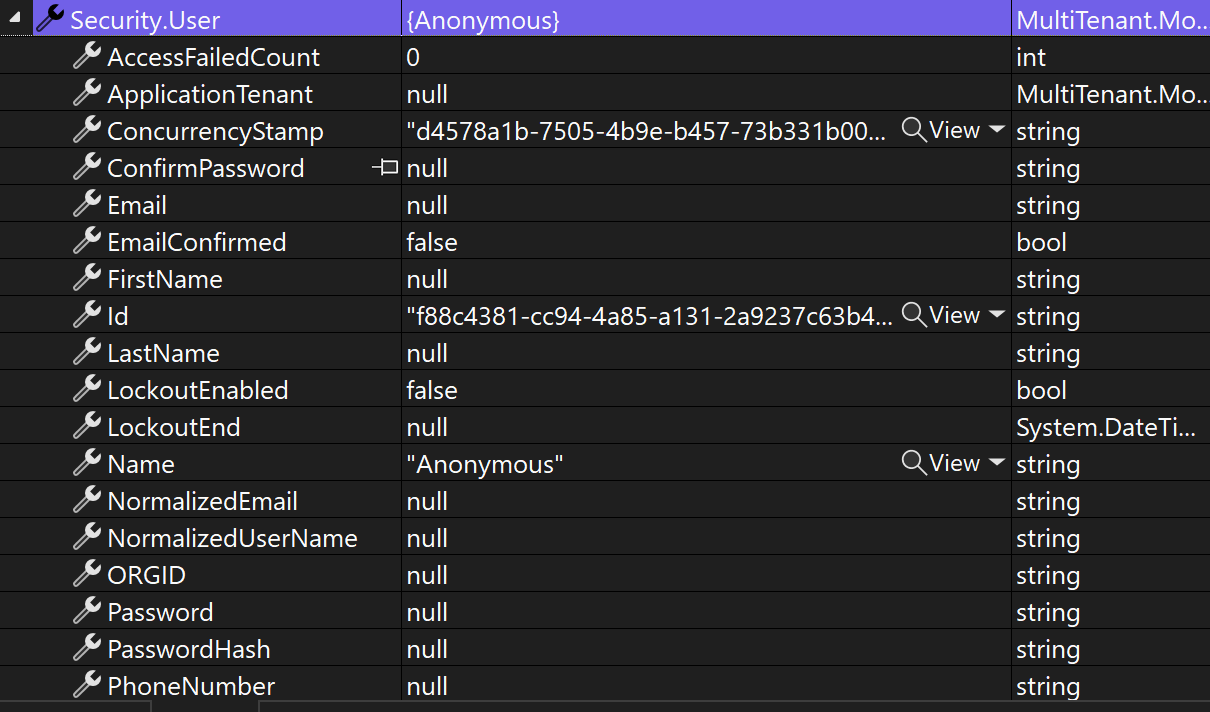Expand visualizer dropdown arrow in ConcurrencyStamp row
Image resolution: width=1210 pixels, height=712 pixels.
tap(996, 130)
